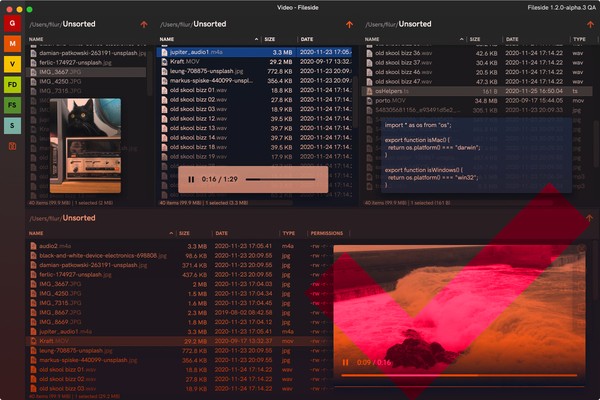Select IMG_8669.JPG in bottom pane

point(180,322)
